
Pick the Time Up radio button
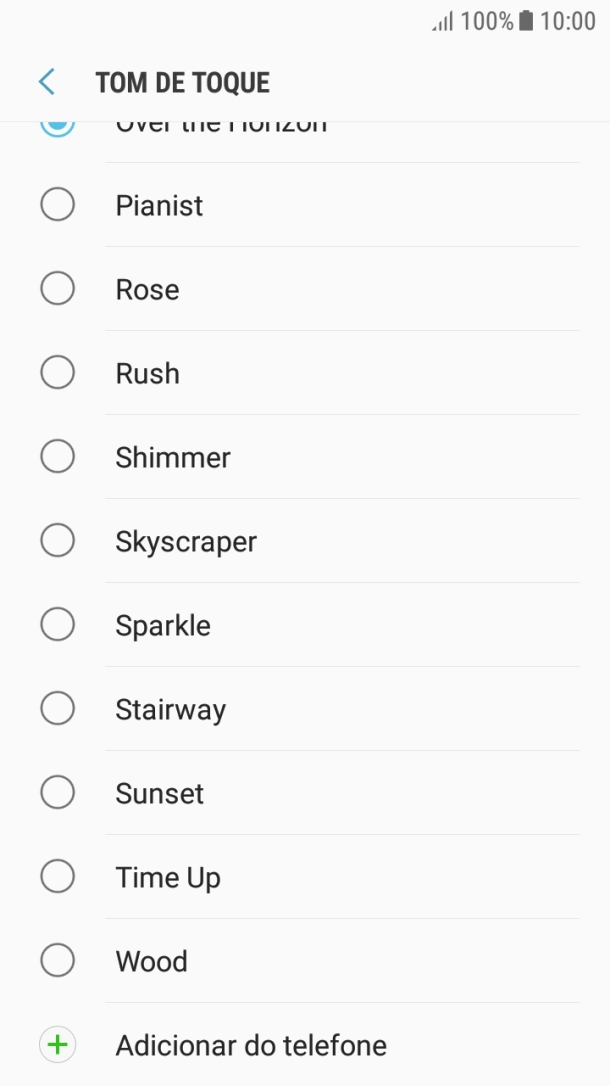point(57,877)
